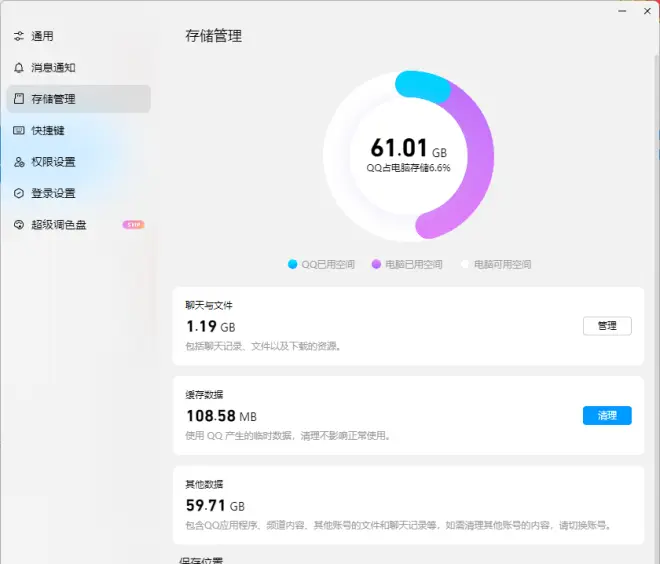Image resolution: width=660 pixels, height=564 pixels.
Task: Select the 聊天与文件 card heading
Action: (x=209, y=305)
